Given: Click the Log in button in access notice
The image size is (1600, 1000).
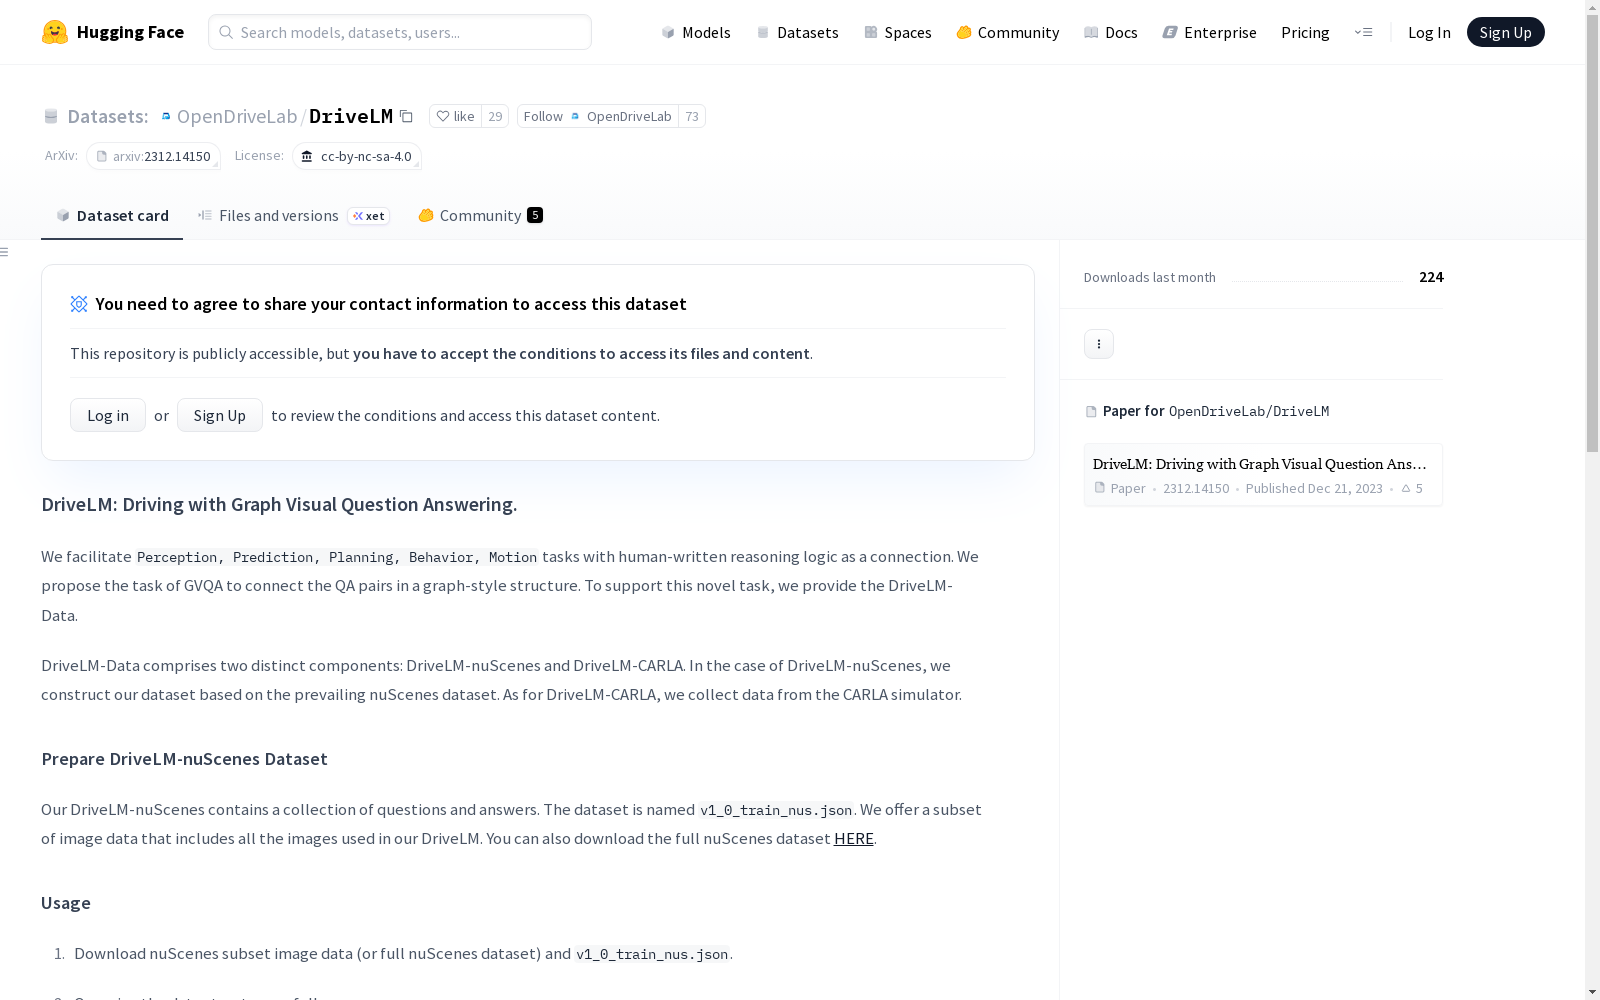Looking at the screenshot, I should pos(108,415).
